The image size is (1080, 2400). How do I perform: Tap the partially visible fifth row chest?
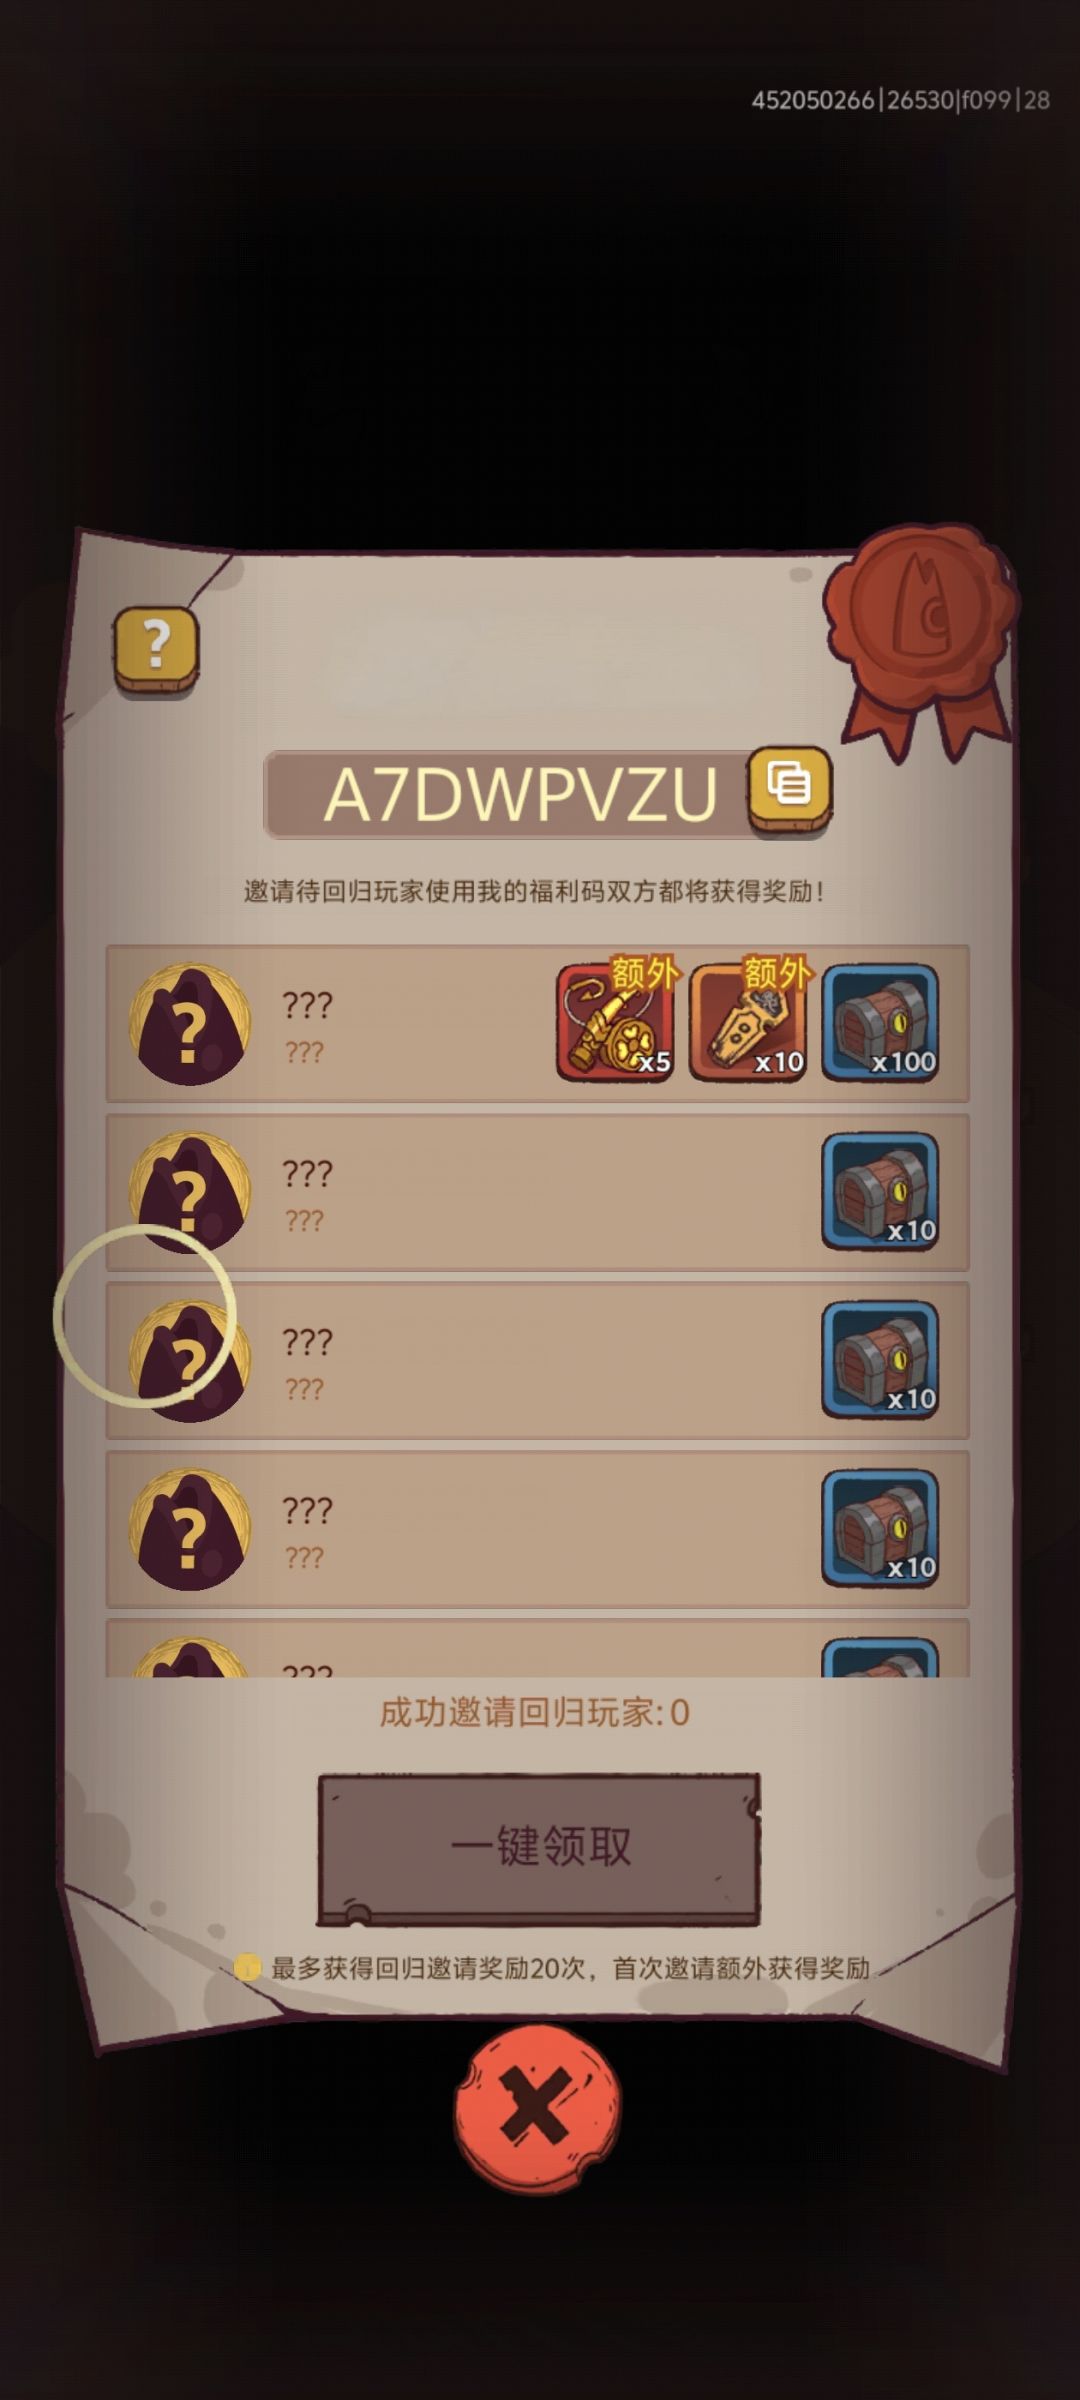880,1657
